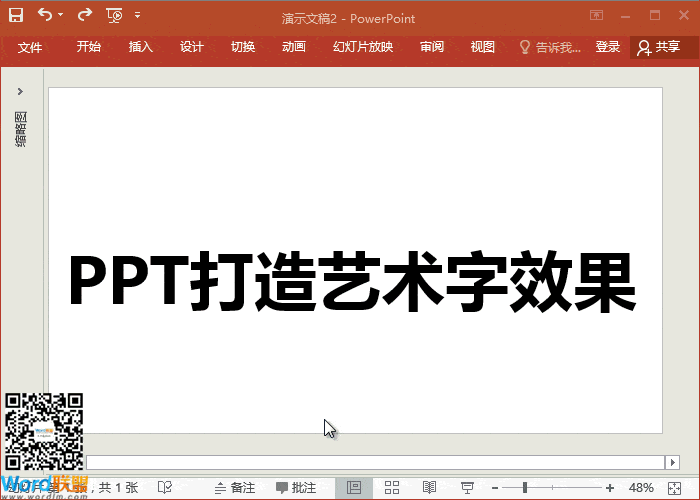Toggle the 批注 comments pane

296,488
